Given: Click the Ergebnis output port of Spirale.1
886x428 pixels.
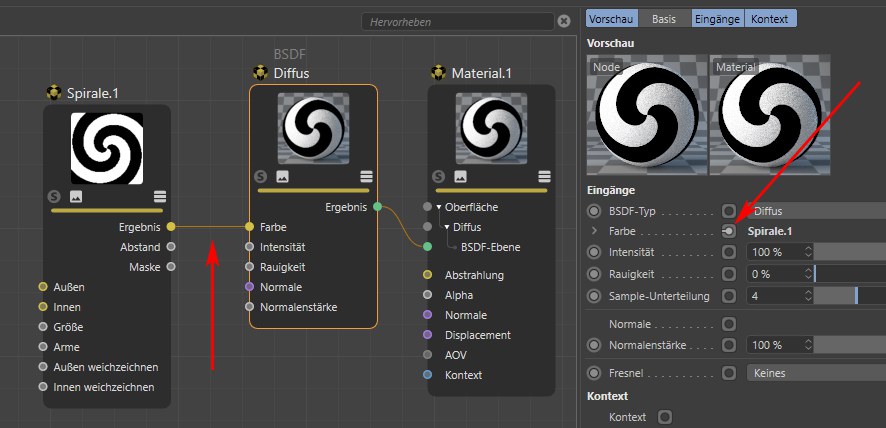Looking at the screenshot, I should (x=171, y=227).
